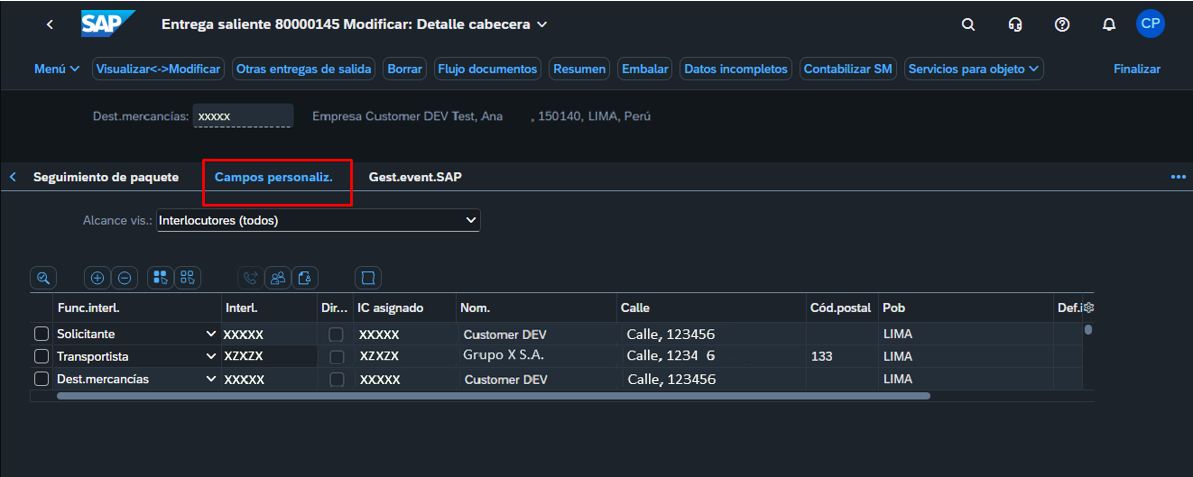This screenshot has height=477, width=1193.
Task: Click the deselect all rows icon
Action: point(187,278)
